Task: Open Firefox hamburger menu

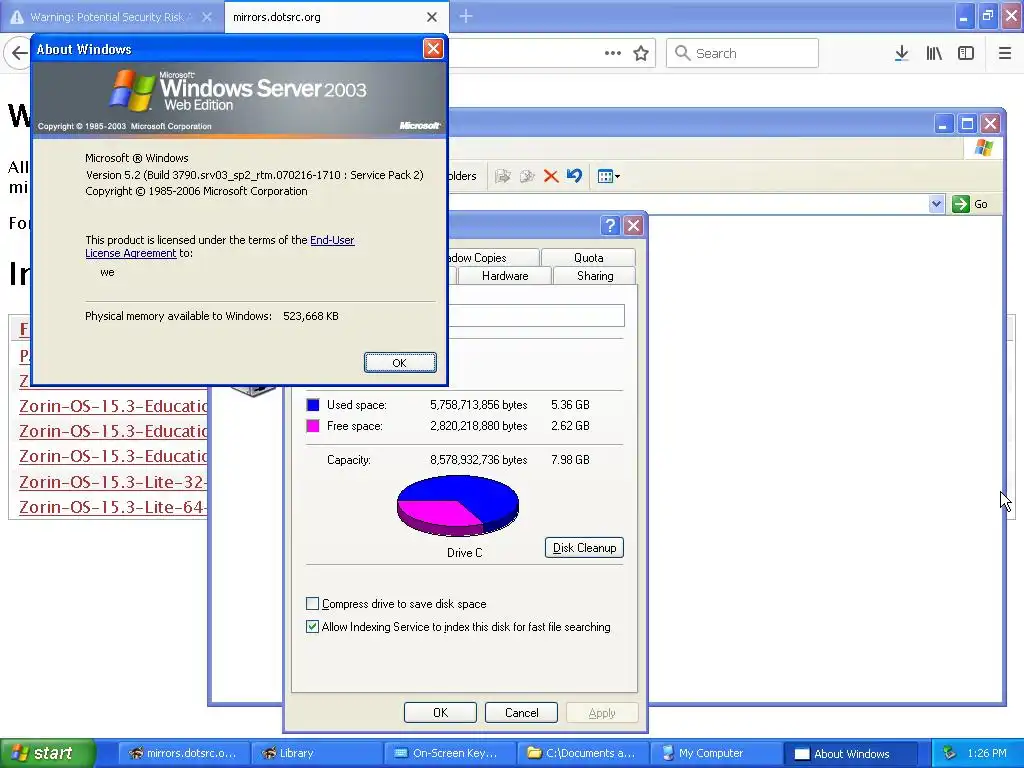Action: [x=1005, y=53]
